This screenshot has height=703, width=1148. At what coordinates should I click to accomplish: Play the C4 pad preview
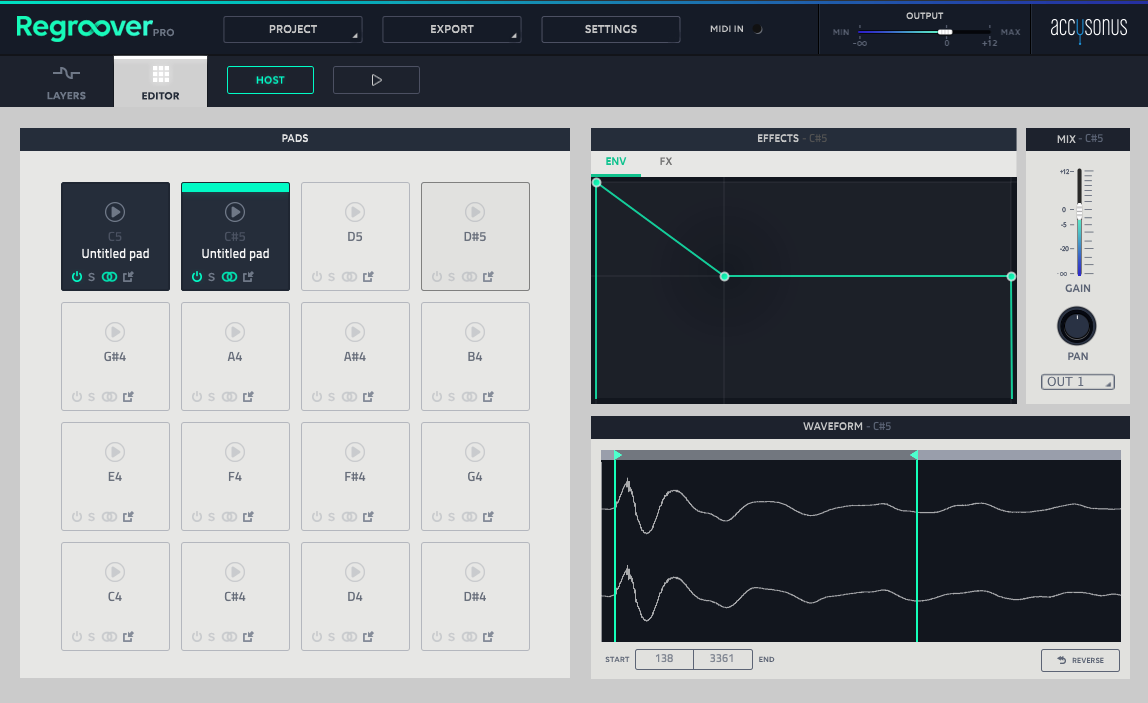(115, 573)
